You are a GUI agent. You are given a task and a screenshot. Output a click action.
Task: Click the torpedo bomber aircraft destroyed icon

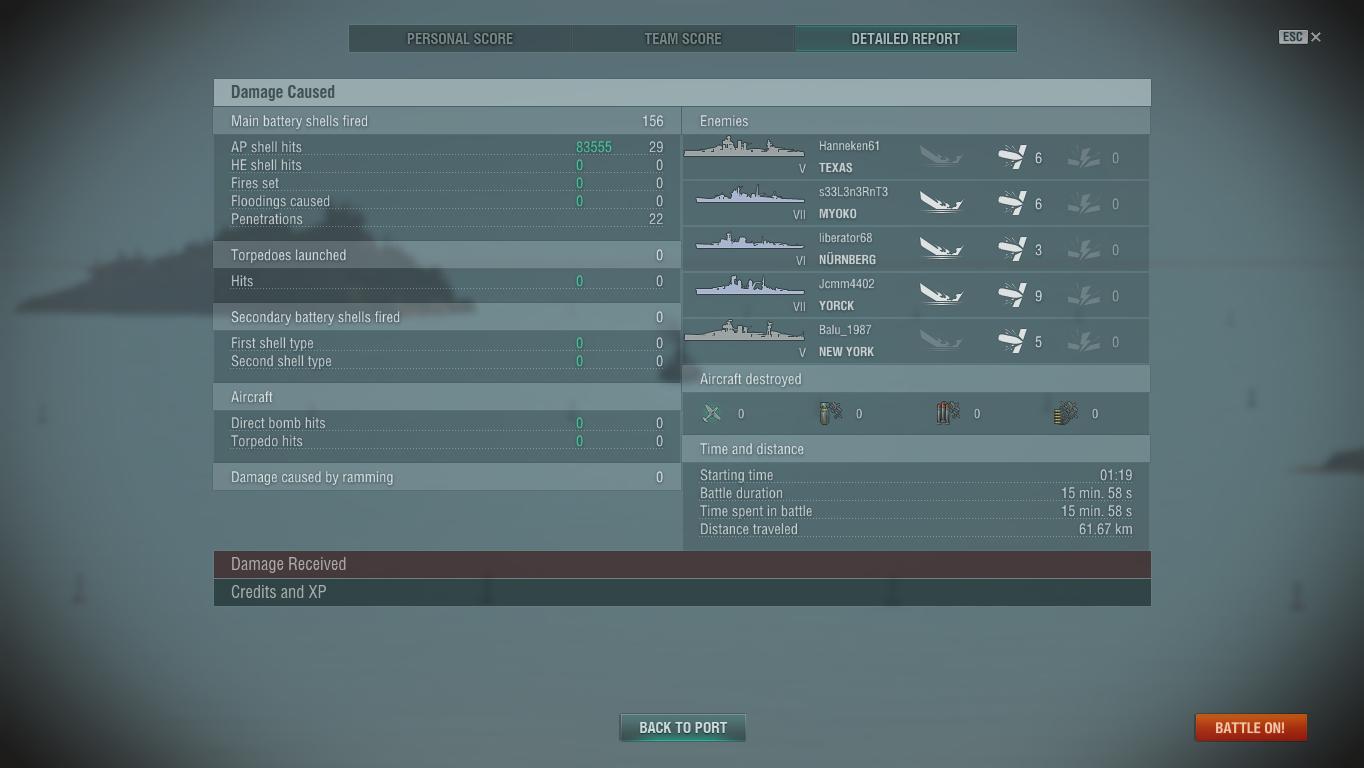pyautogui.click(x=948, y=413)
